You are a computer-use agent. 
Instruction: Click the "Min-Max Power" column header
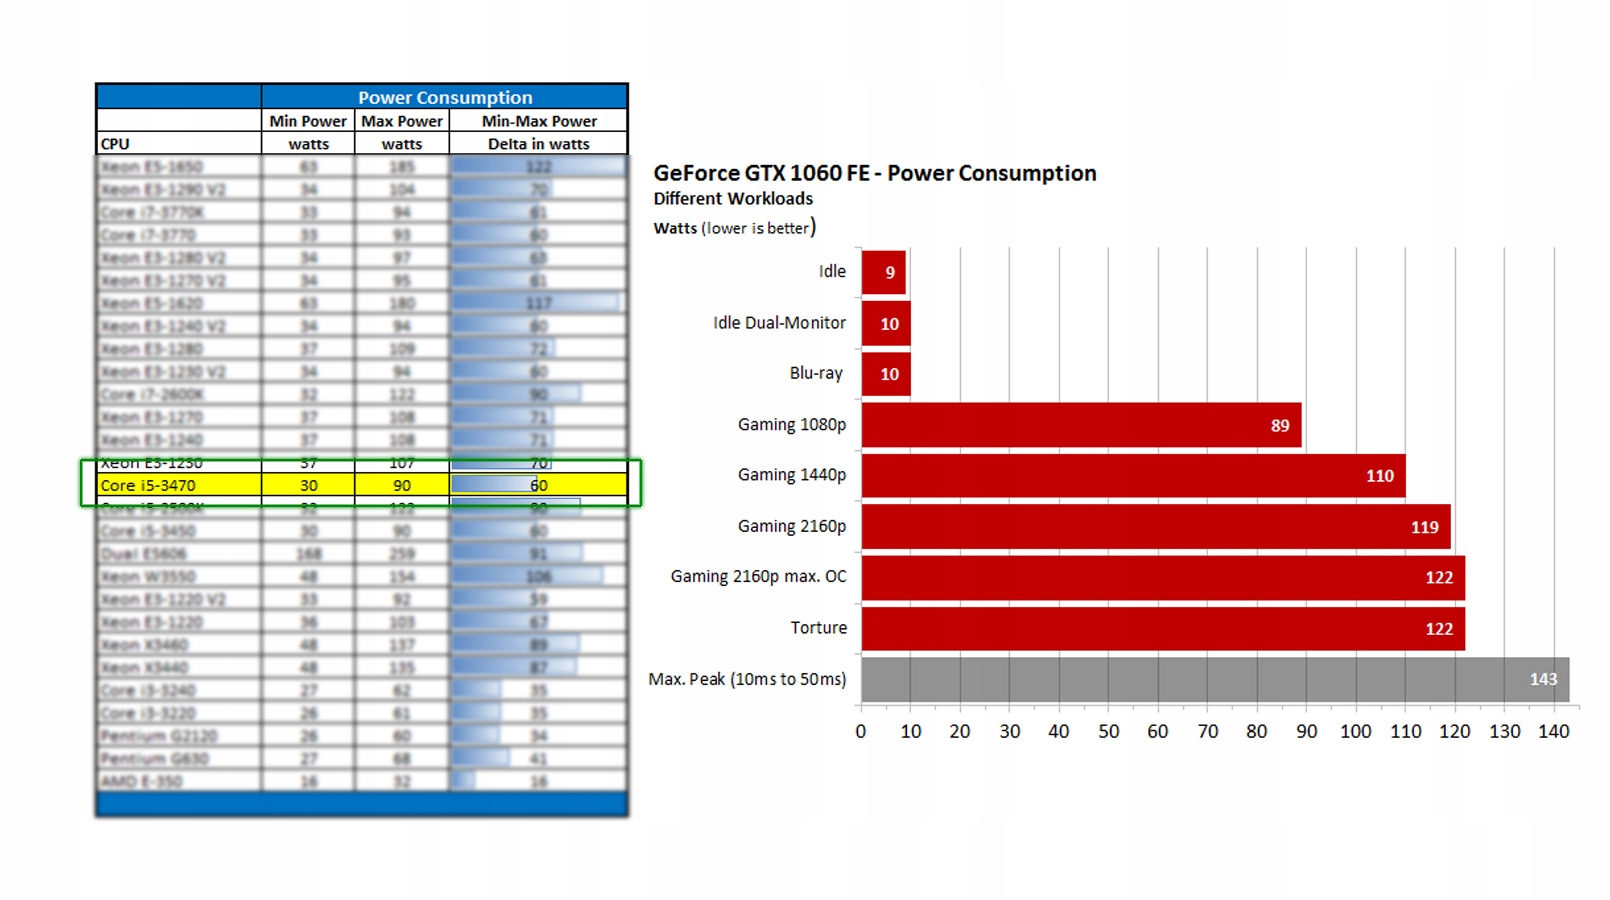point(539,121)
